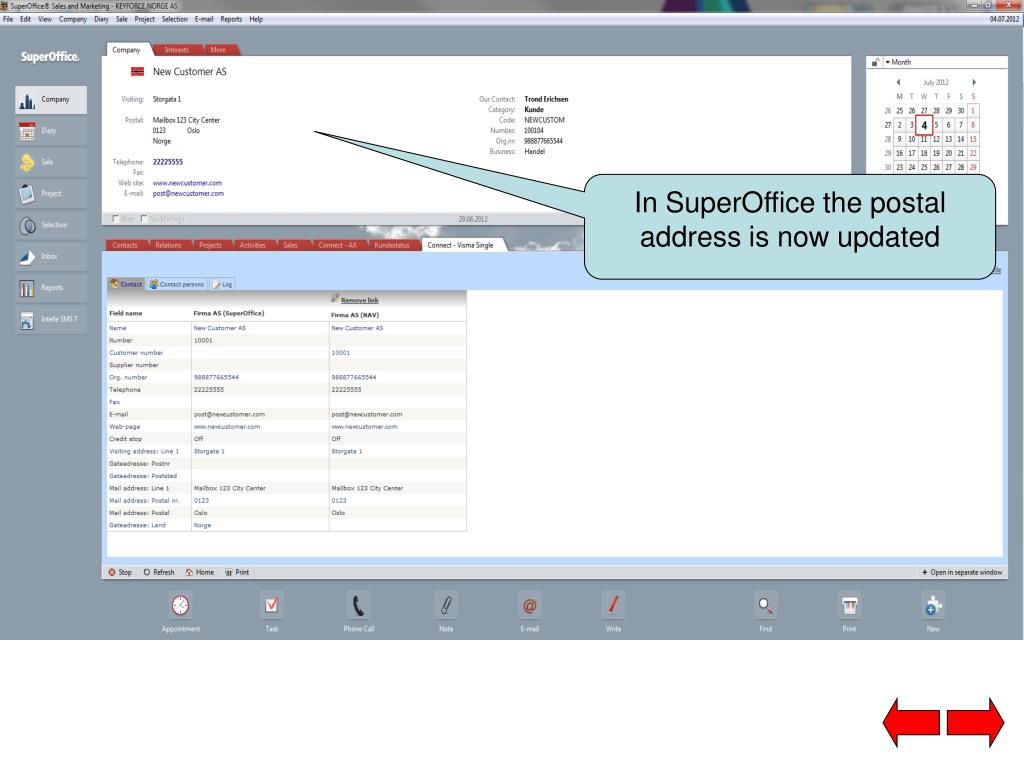
Task: Click the New icon in bottom bar
Action: pos(933,606)
